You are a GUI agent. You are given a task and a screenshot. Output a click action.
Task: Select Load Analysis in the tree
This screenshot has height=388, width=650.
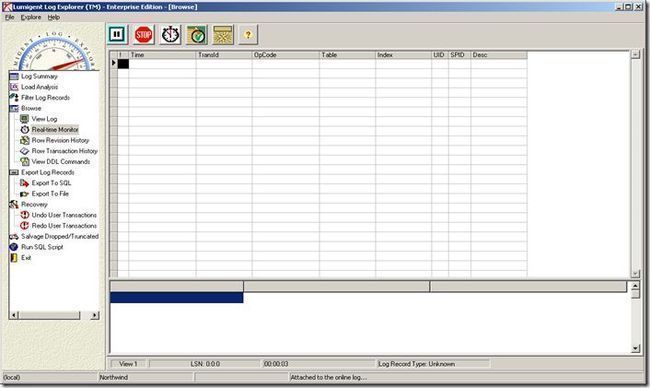[x=39, y=87]
